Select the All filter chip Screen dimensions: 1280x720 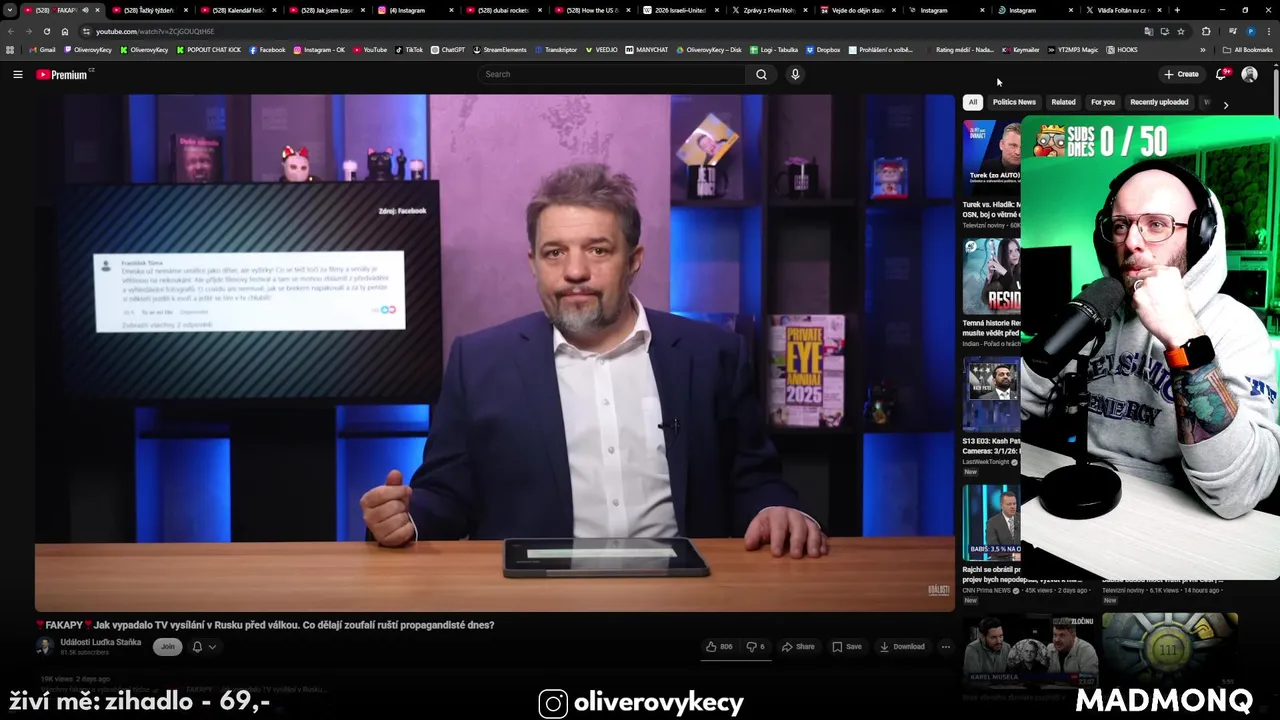coord(972,102)
